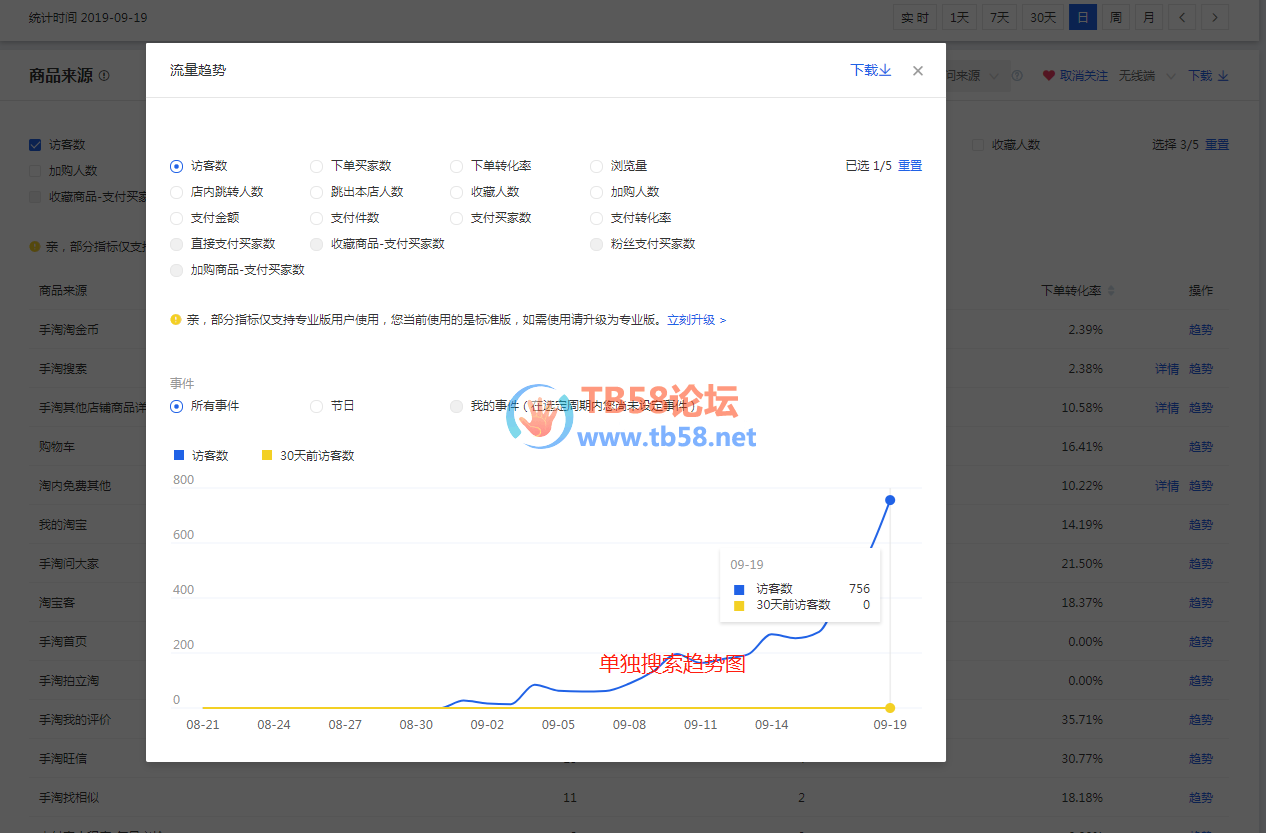
Task: Close the 流量趋势 dialog with X icon
Action: (917, 71)
